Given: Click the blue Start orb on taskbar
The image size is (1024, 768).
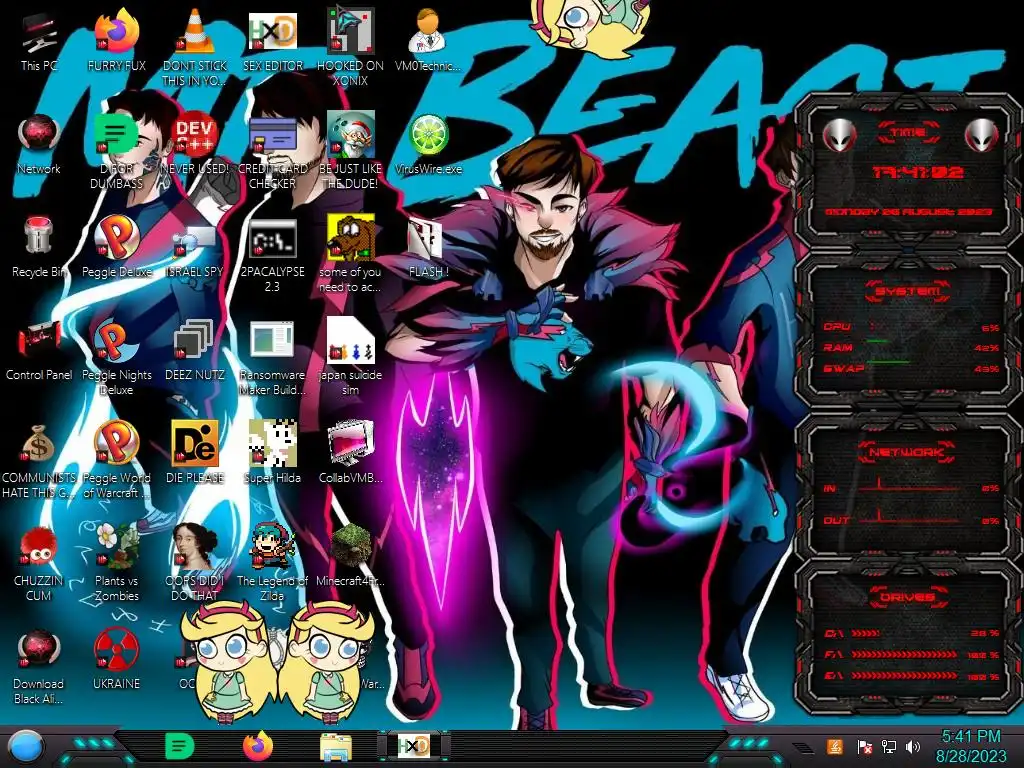Looking at the screenshot, I should [25, 747].
